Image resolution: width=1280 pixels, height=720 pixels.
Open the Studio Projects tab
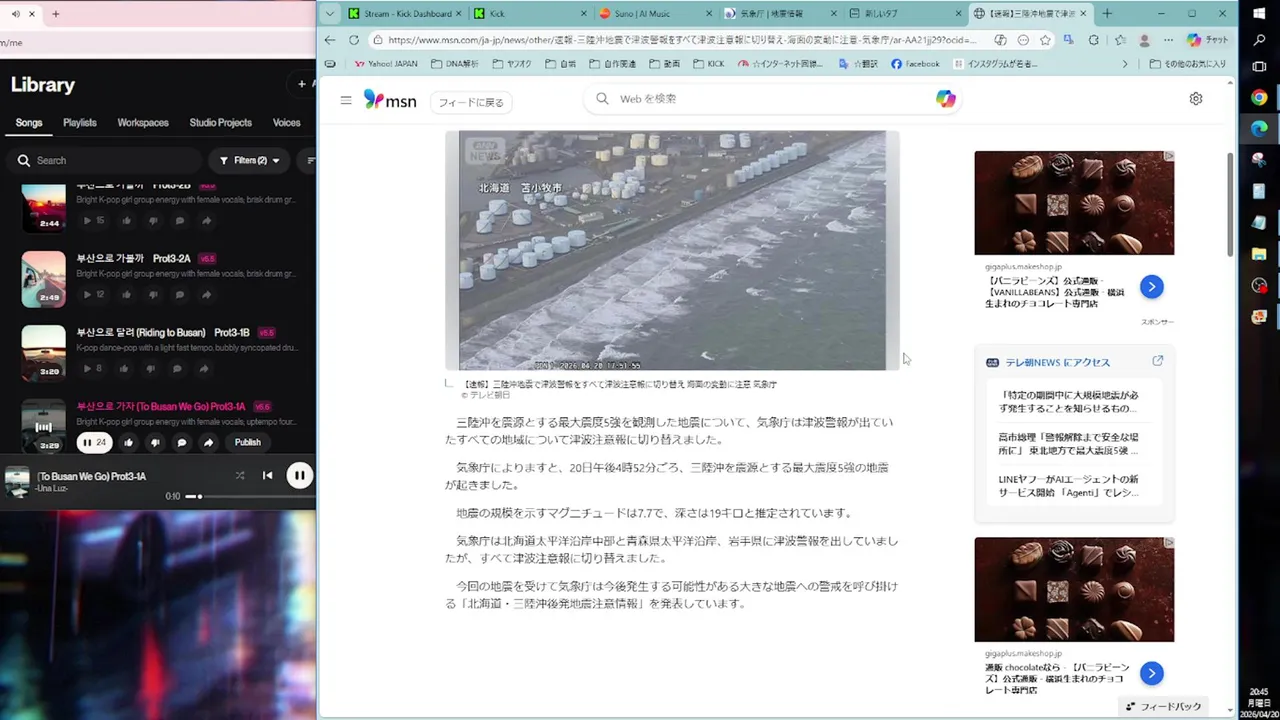[x=221, y=122]
